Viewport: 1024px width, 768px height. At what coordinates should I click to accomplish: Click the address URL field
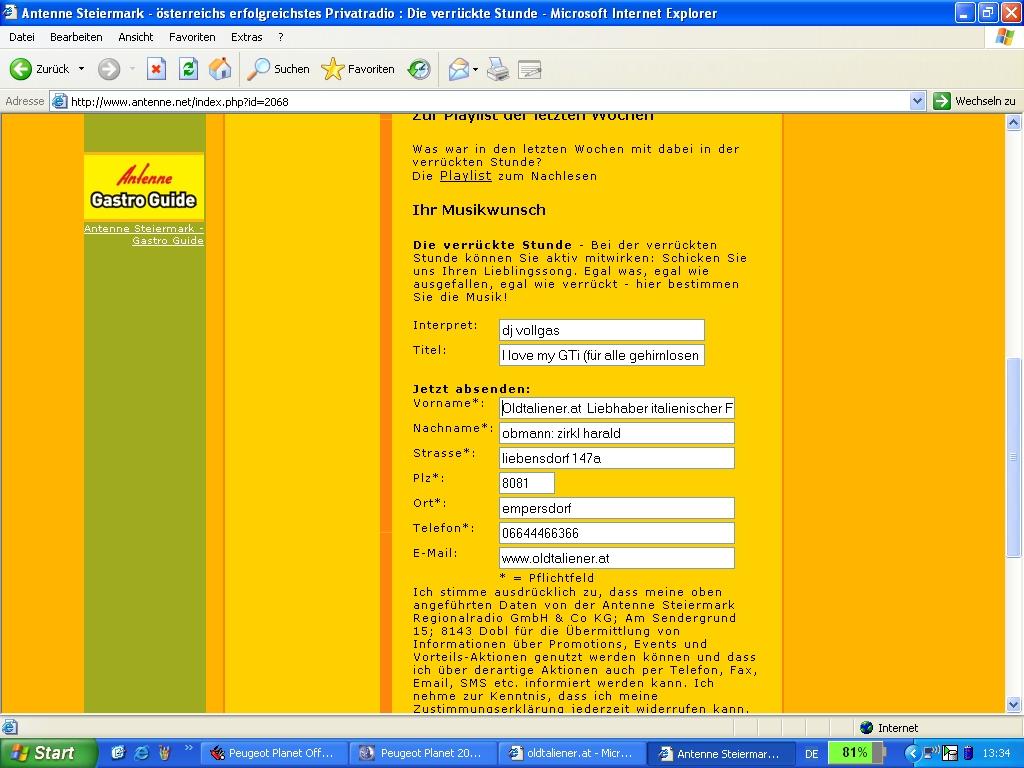click(488, 101)
